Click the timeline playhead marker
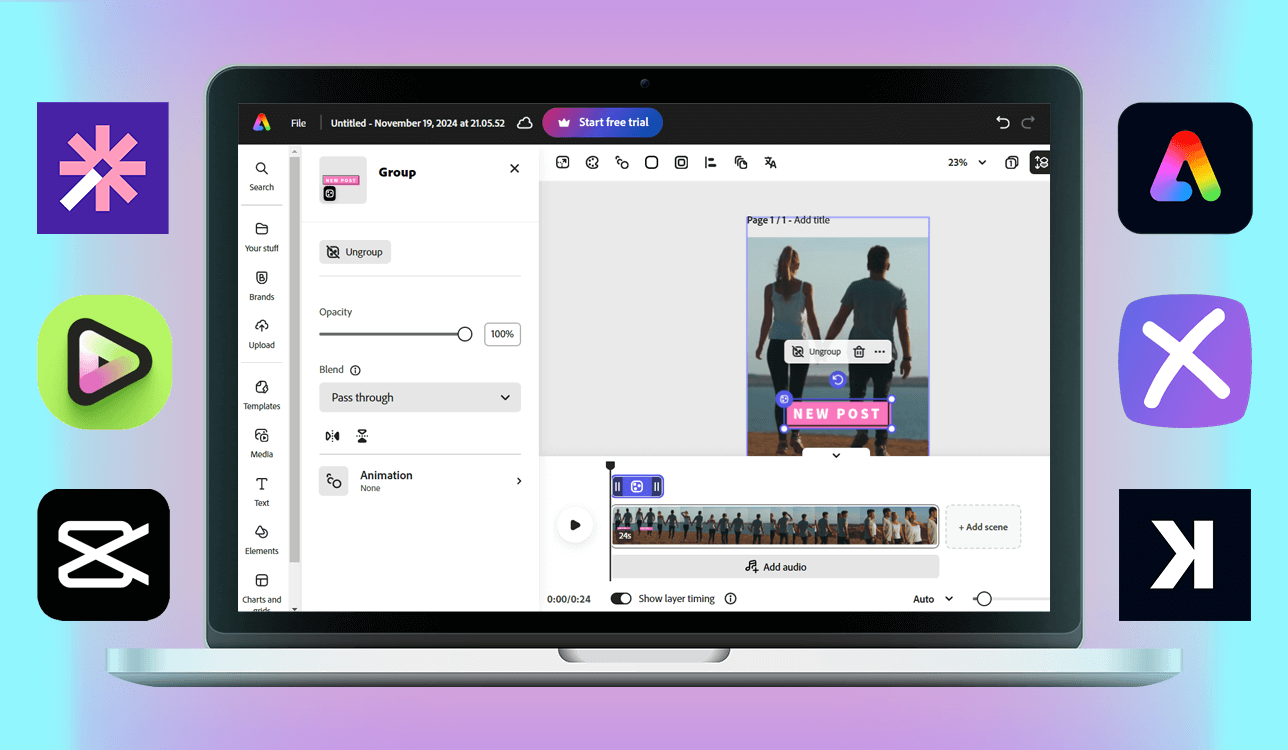Image resolution: width=1288 pixels, height=750 pixels. pos(610,465)
